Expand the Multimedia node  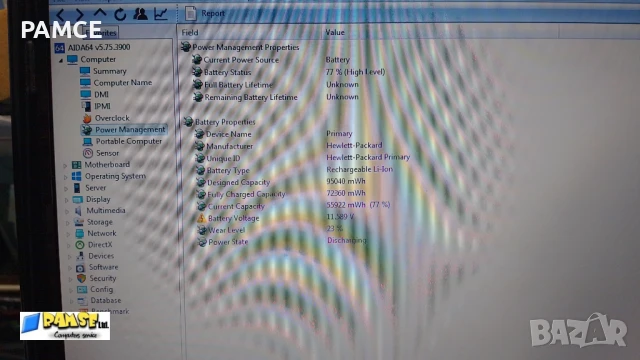(67, 211)
